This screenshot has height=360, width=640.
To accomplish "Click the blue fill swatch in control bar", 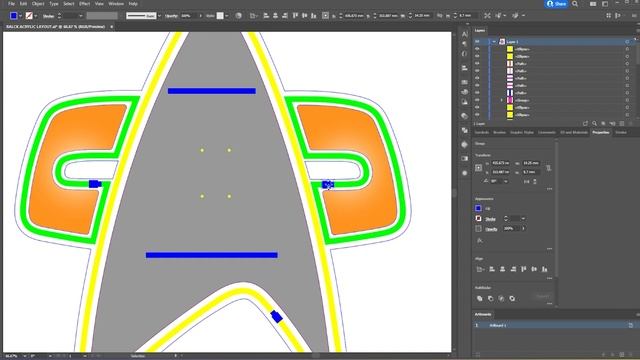I will 13,16.
